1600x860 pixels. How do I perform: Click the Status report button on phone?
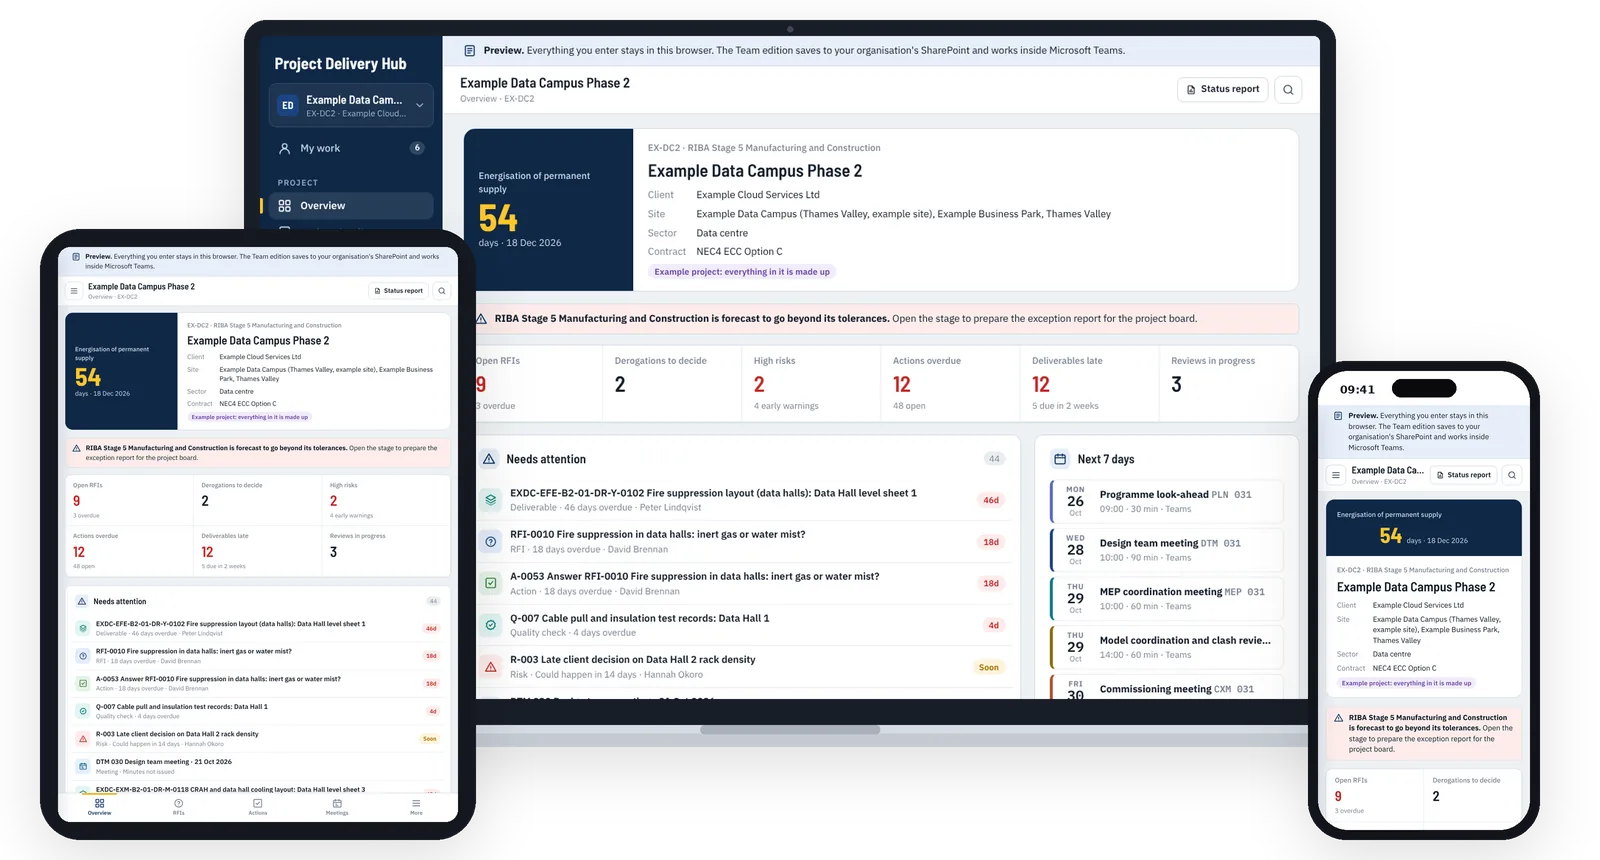coord(1464,475)
